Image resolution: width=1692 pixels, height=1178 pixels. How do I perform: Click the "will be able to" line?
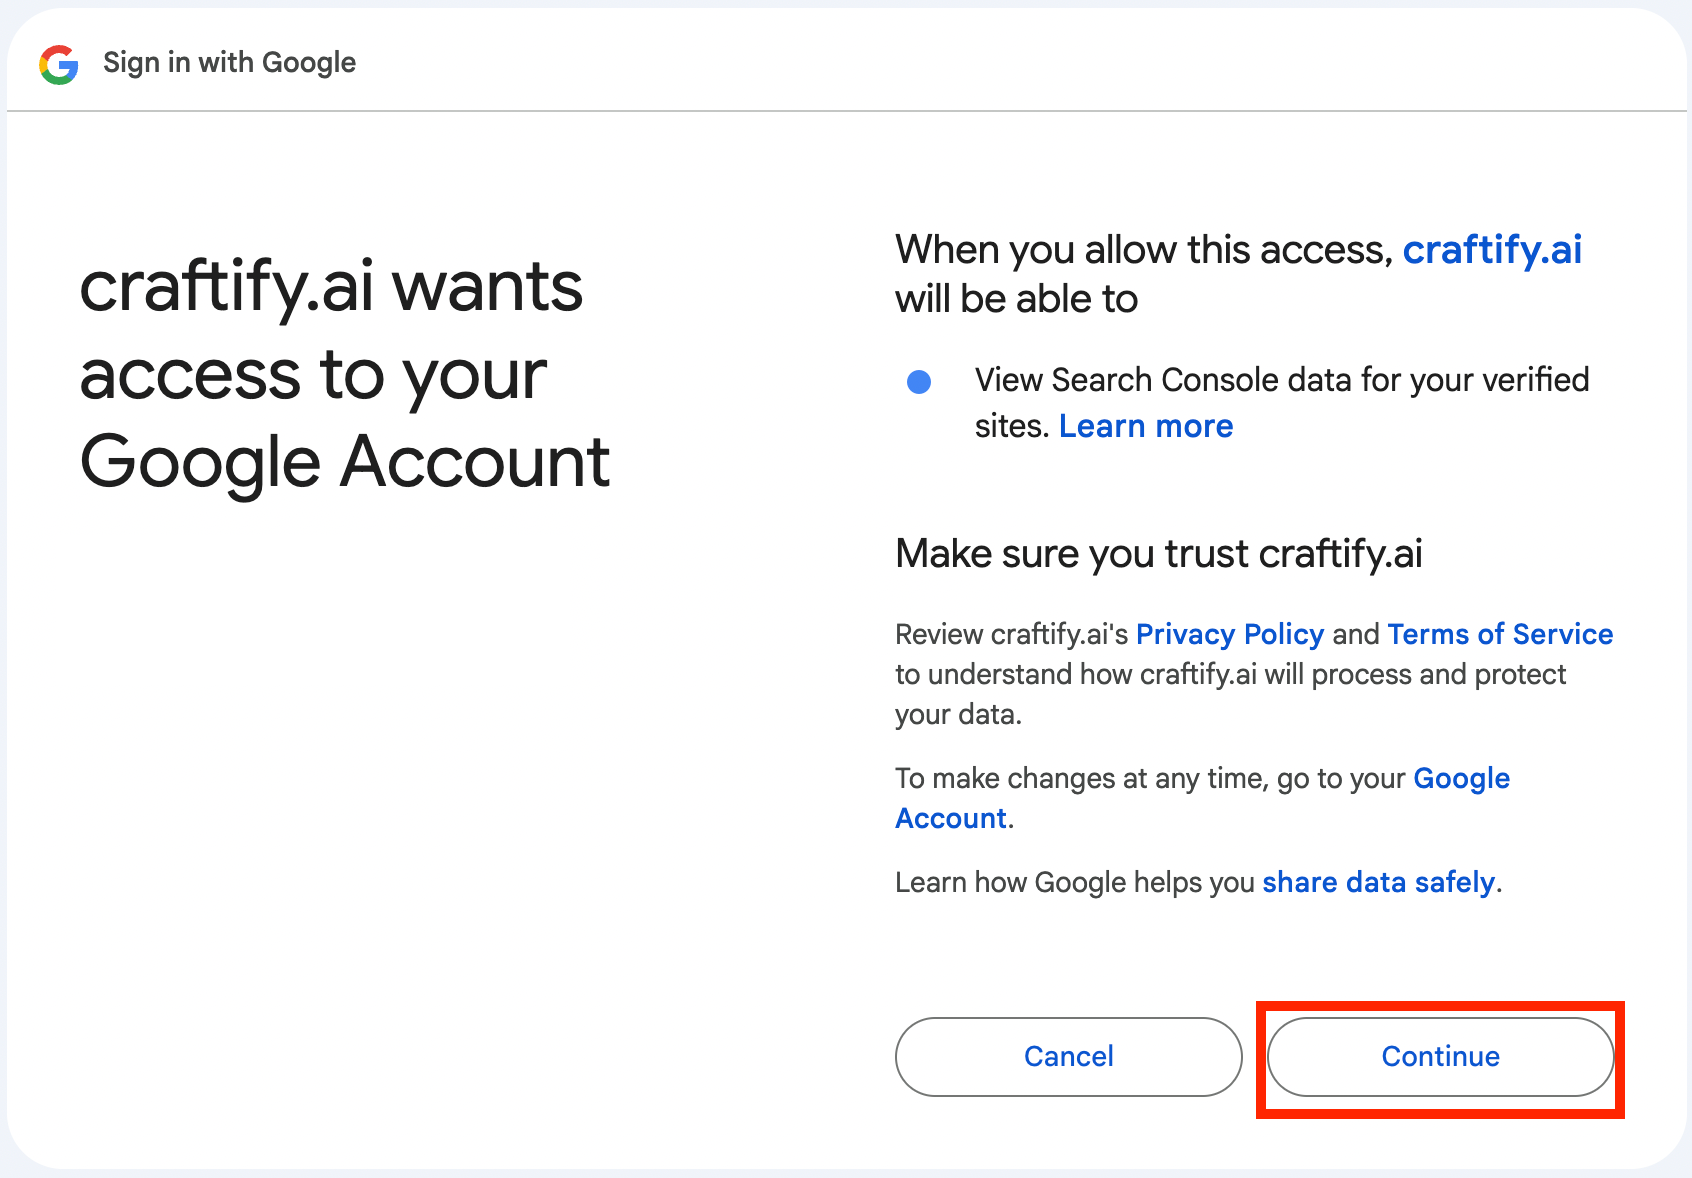pos(1017,299)
